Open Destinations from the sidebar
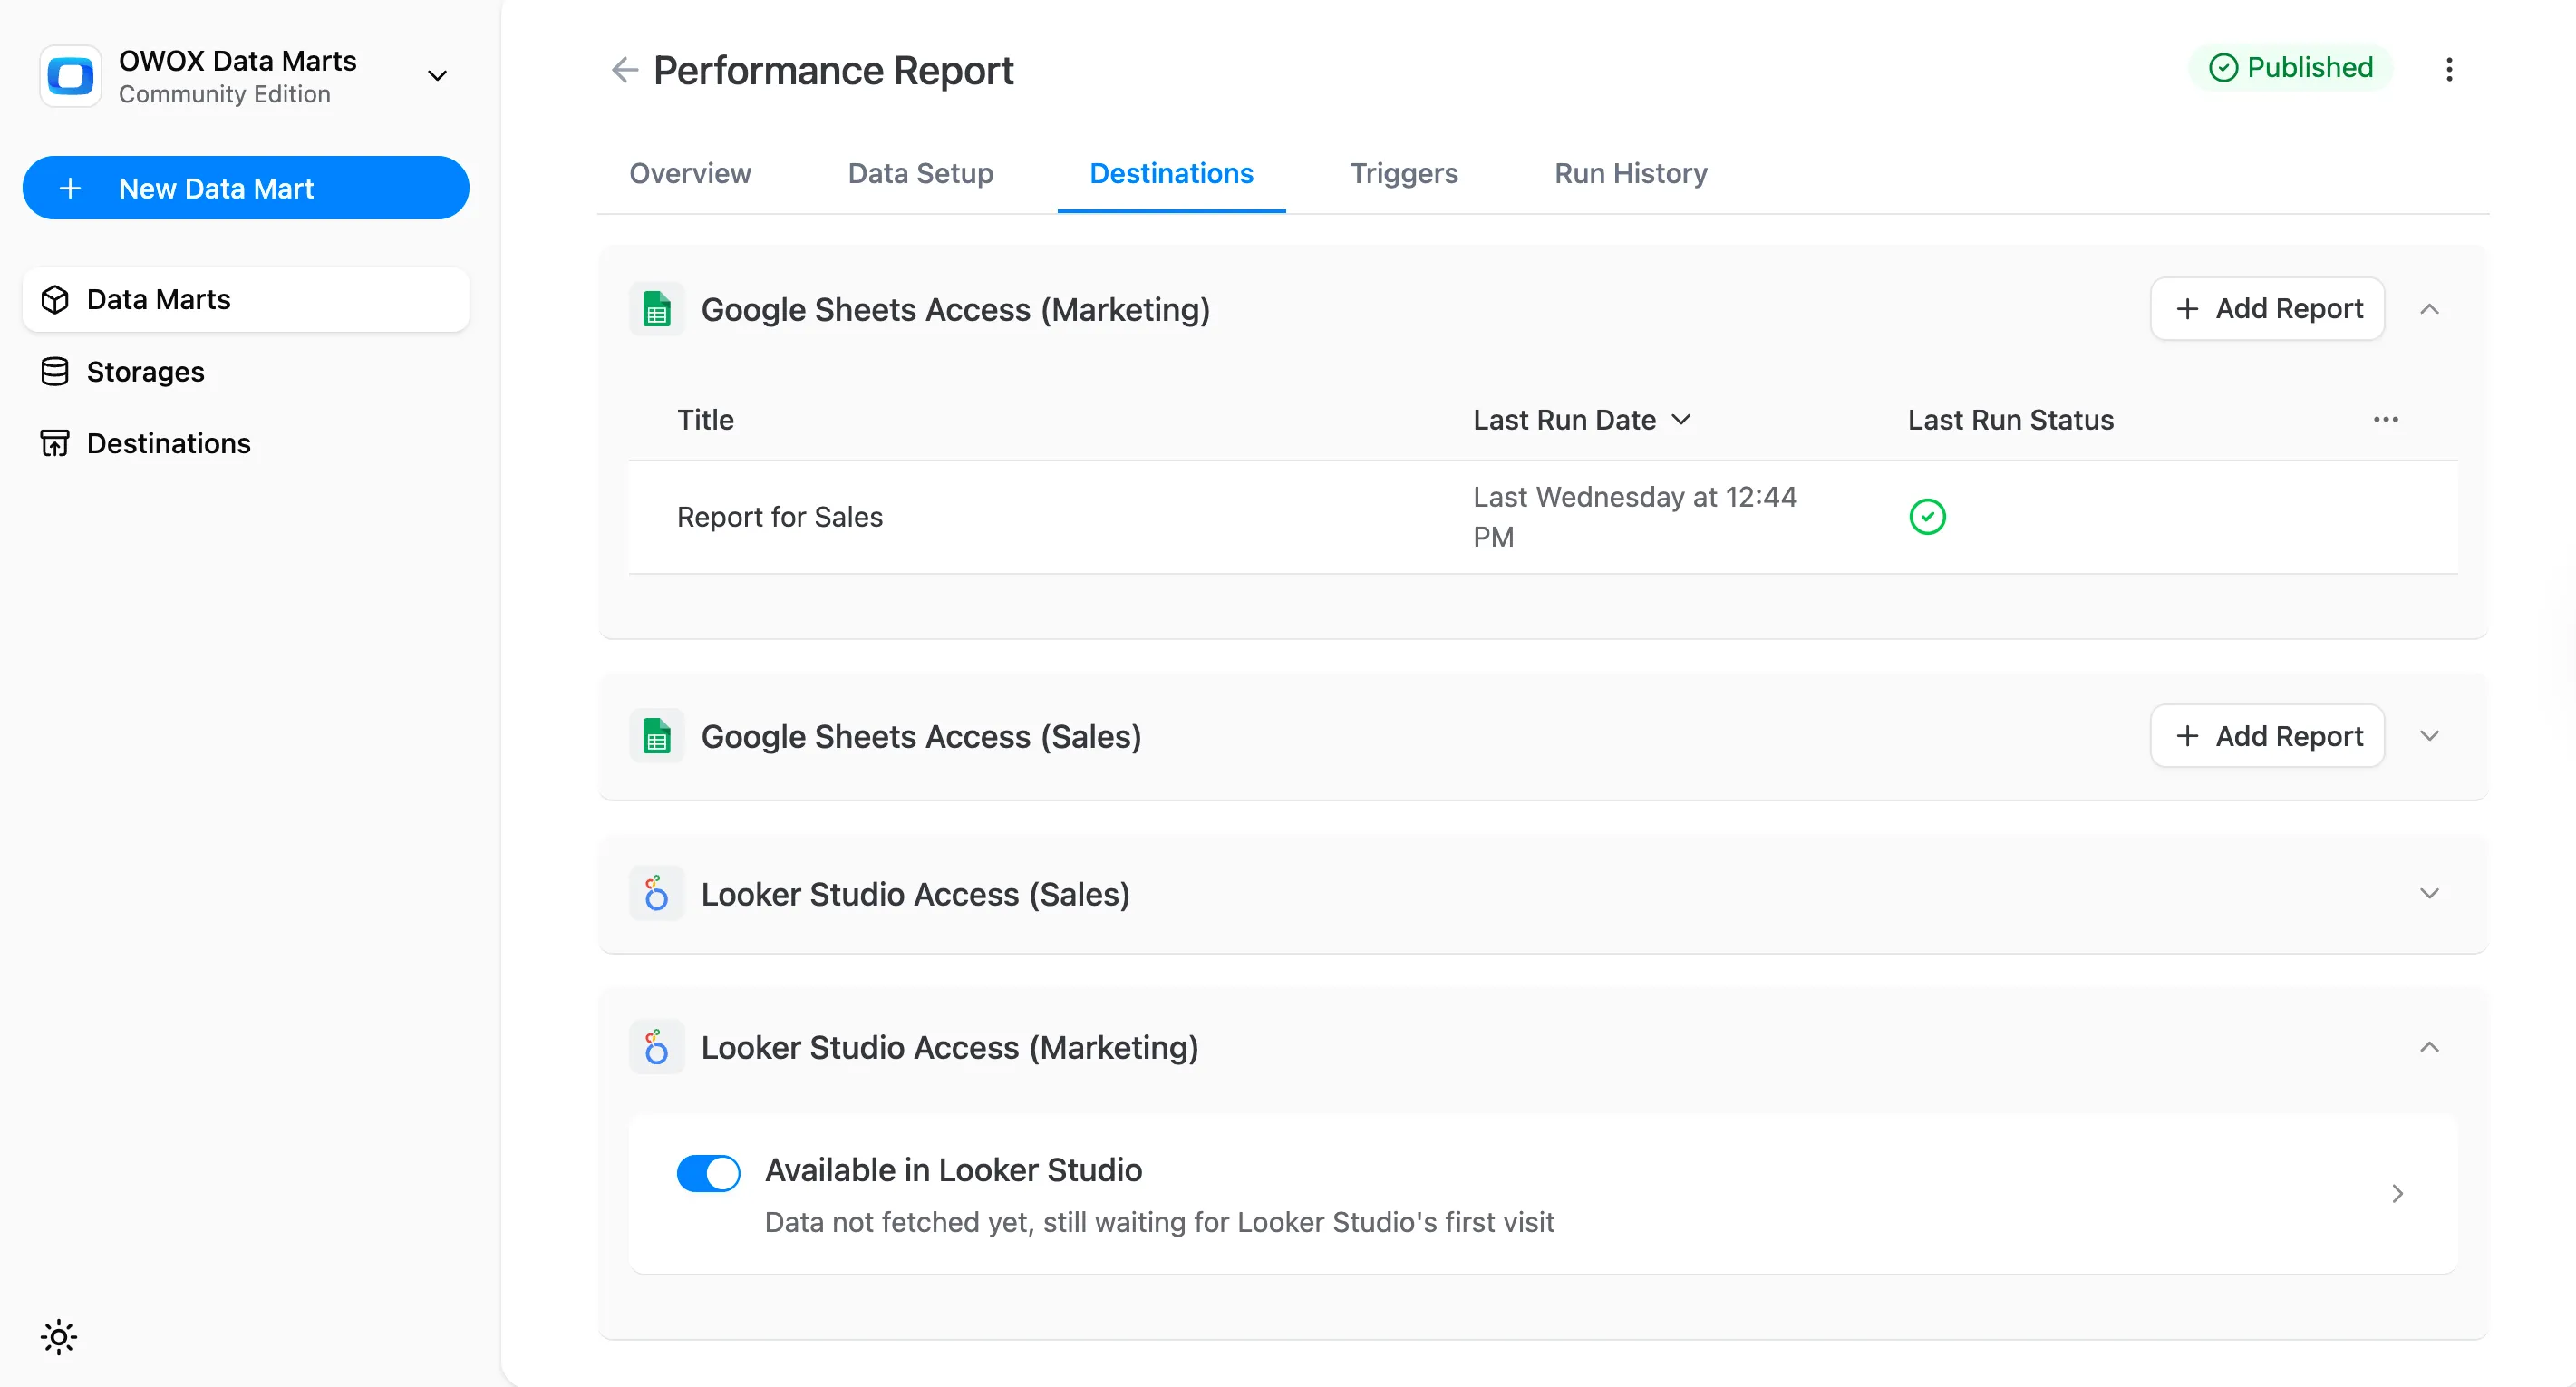This screenshot has width=2576, height=1387. pyautogui.click(x=167, y=443)
